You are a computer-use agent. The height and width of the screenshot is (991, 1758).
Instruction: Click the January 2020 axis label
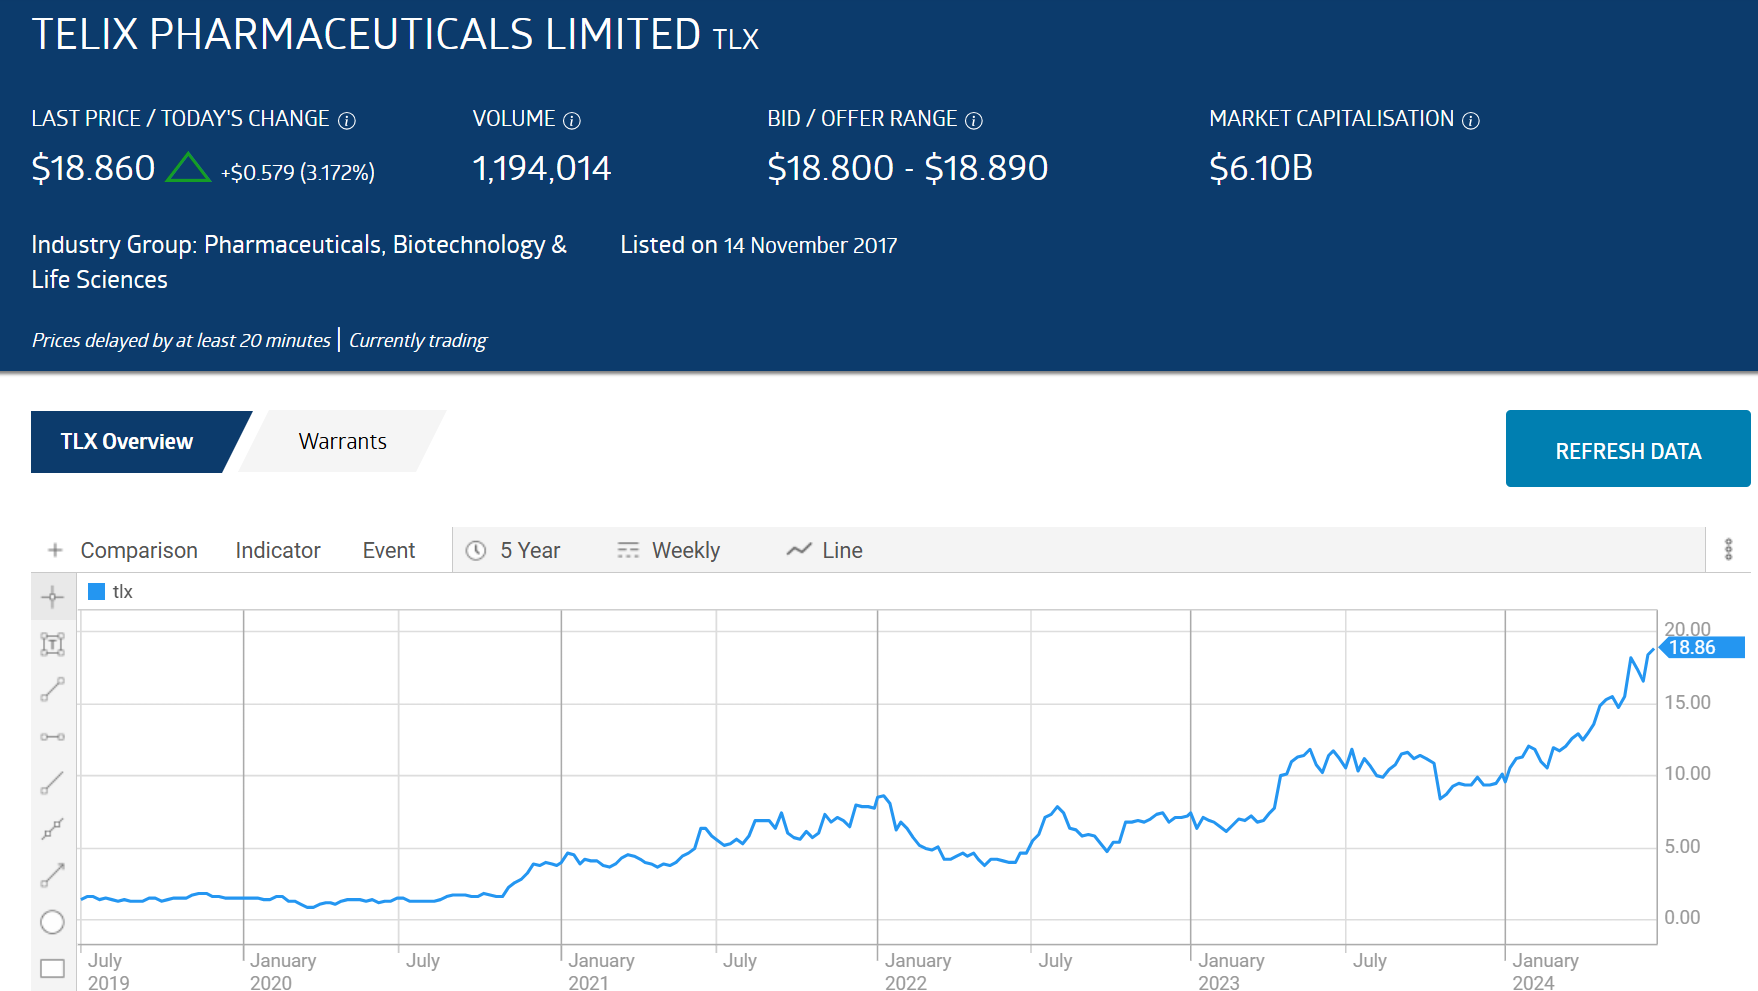[283, 971]
